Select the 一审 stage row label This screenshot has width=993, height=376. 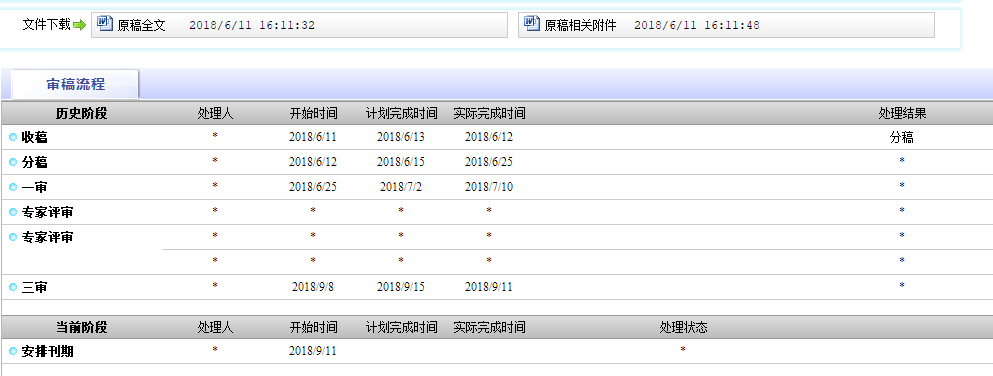34,187
